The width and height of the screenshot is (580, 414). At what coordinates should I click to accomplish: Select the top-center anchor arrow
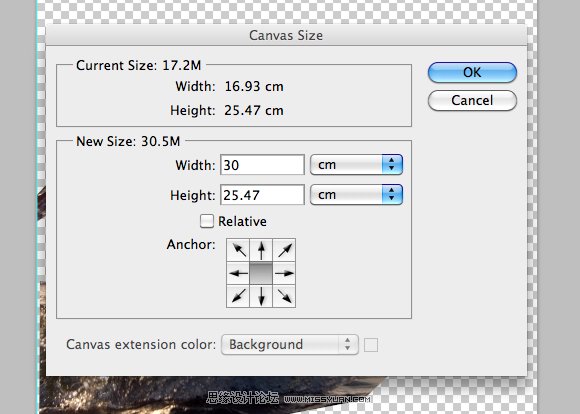pos(261,250)
